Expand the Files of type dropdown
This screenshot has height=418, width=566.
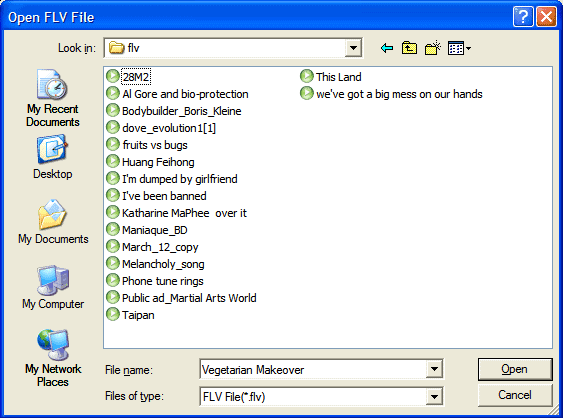pos(434,397)
